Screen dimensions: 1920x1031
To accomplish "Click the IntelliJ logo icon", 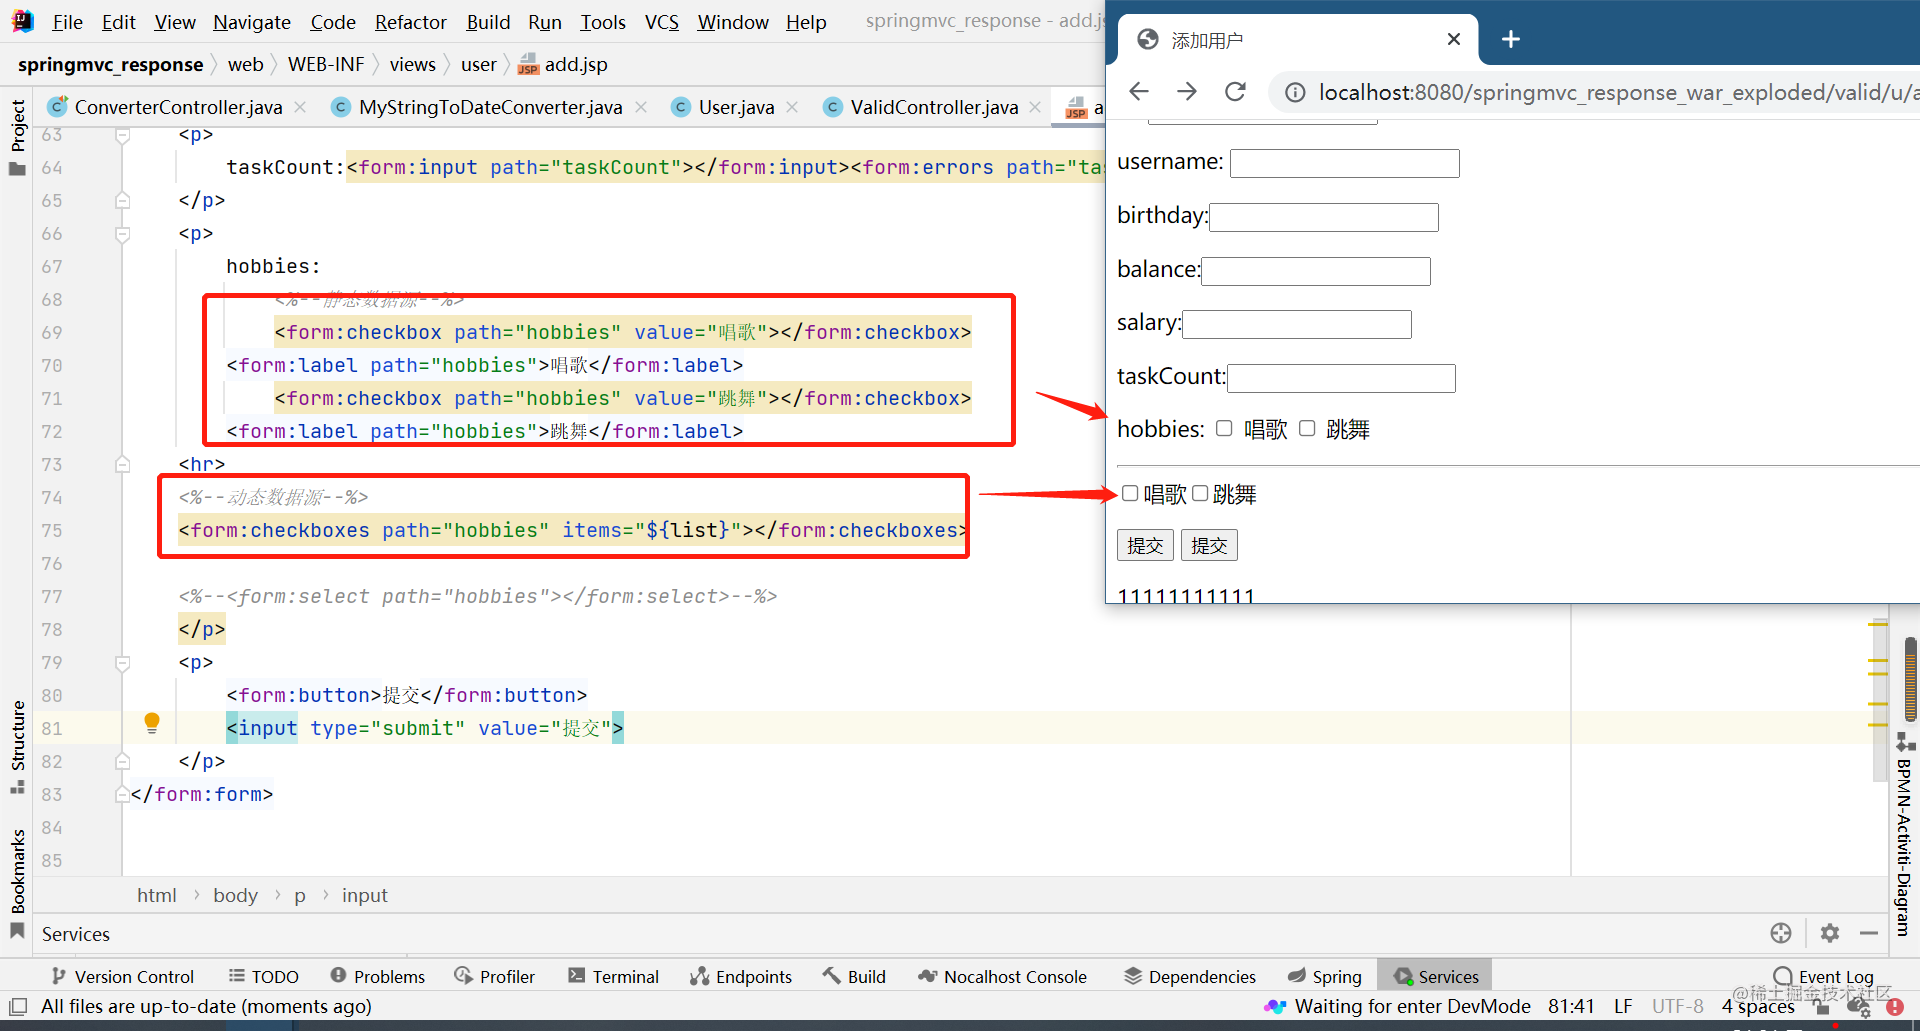I will pos(21,21).
